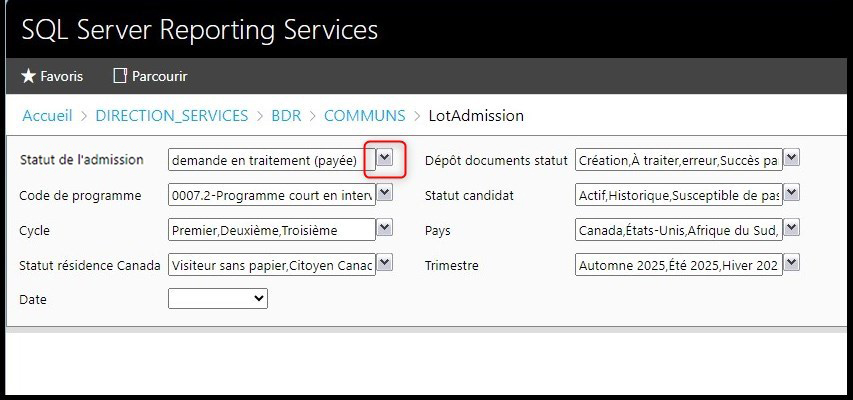Viewport: 853px width, 400px height.
Task: Expand the Dépôt documents statut dropdown arrow
Action: coord(791,159)
